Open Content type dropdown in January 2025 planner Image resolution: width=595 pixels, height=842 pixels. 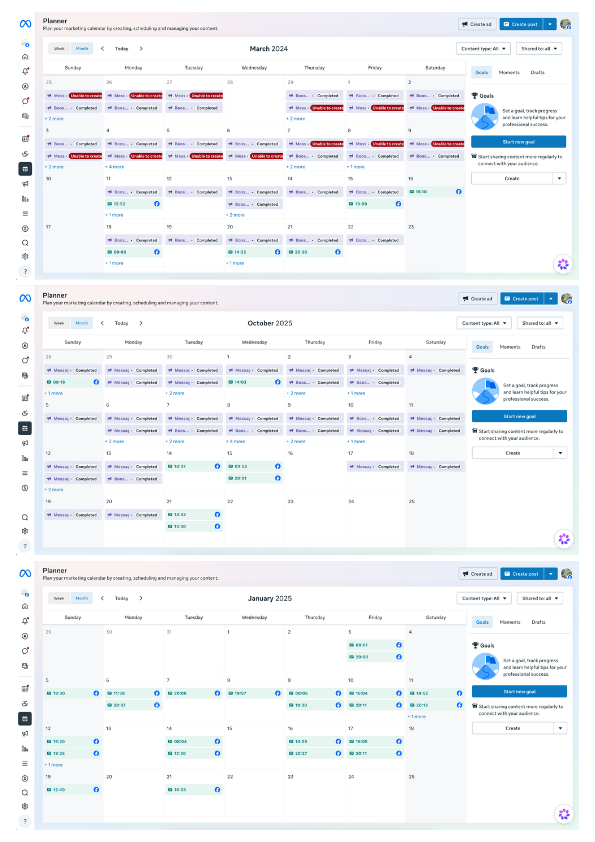(484, 598)
